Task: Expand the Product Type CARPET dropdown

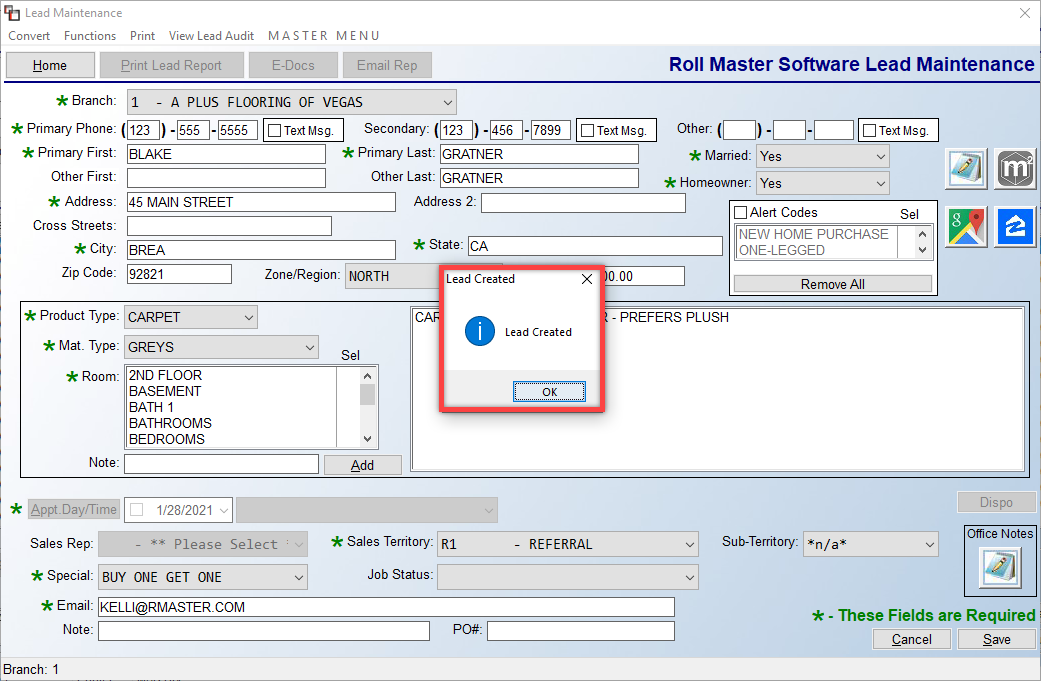Action: [x=248, y=317]
